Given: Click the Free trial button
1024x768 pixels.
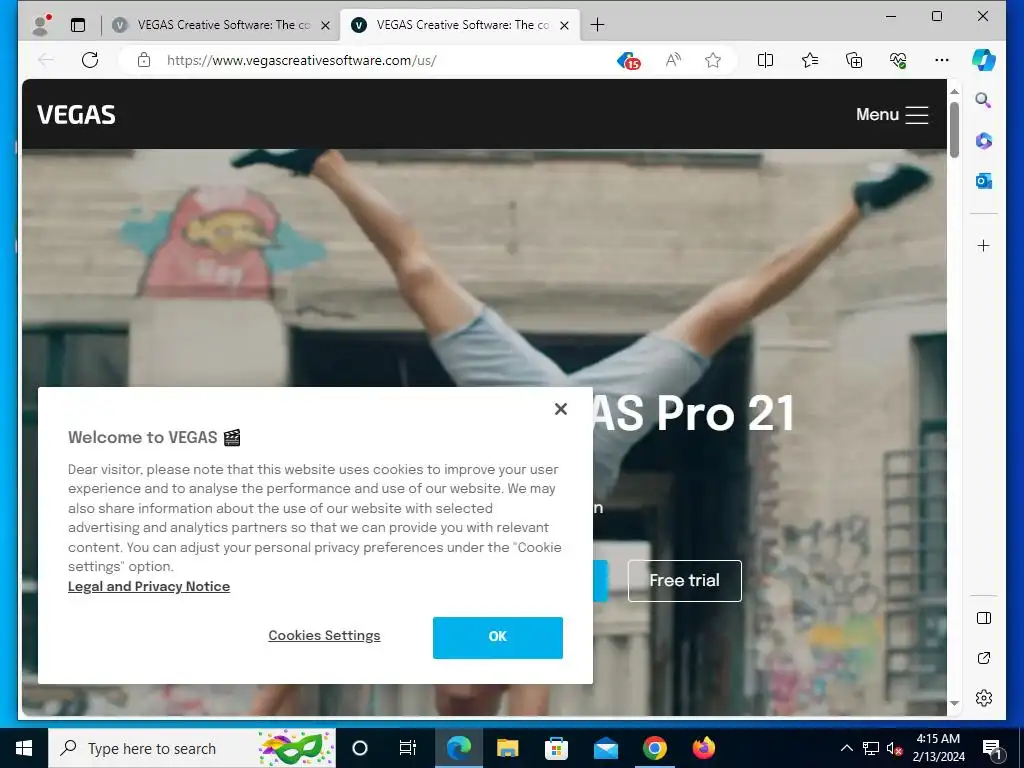Looking at the screenshot, I should point(684,581).
